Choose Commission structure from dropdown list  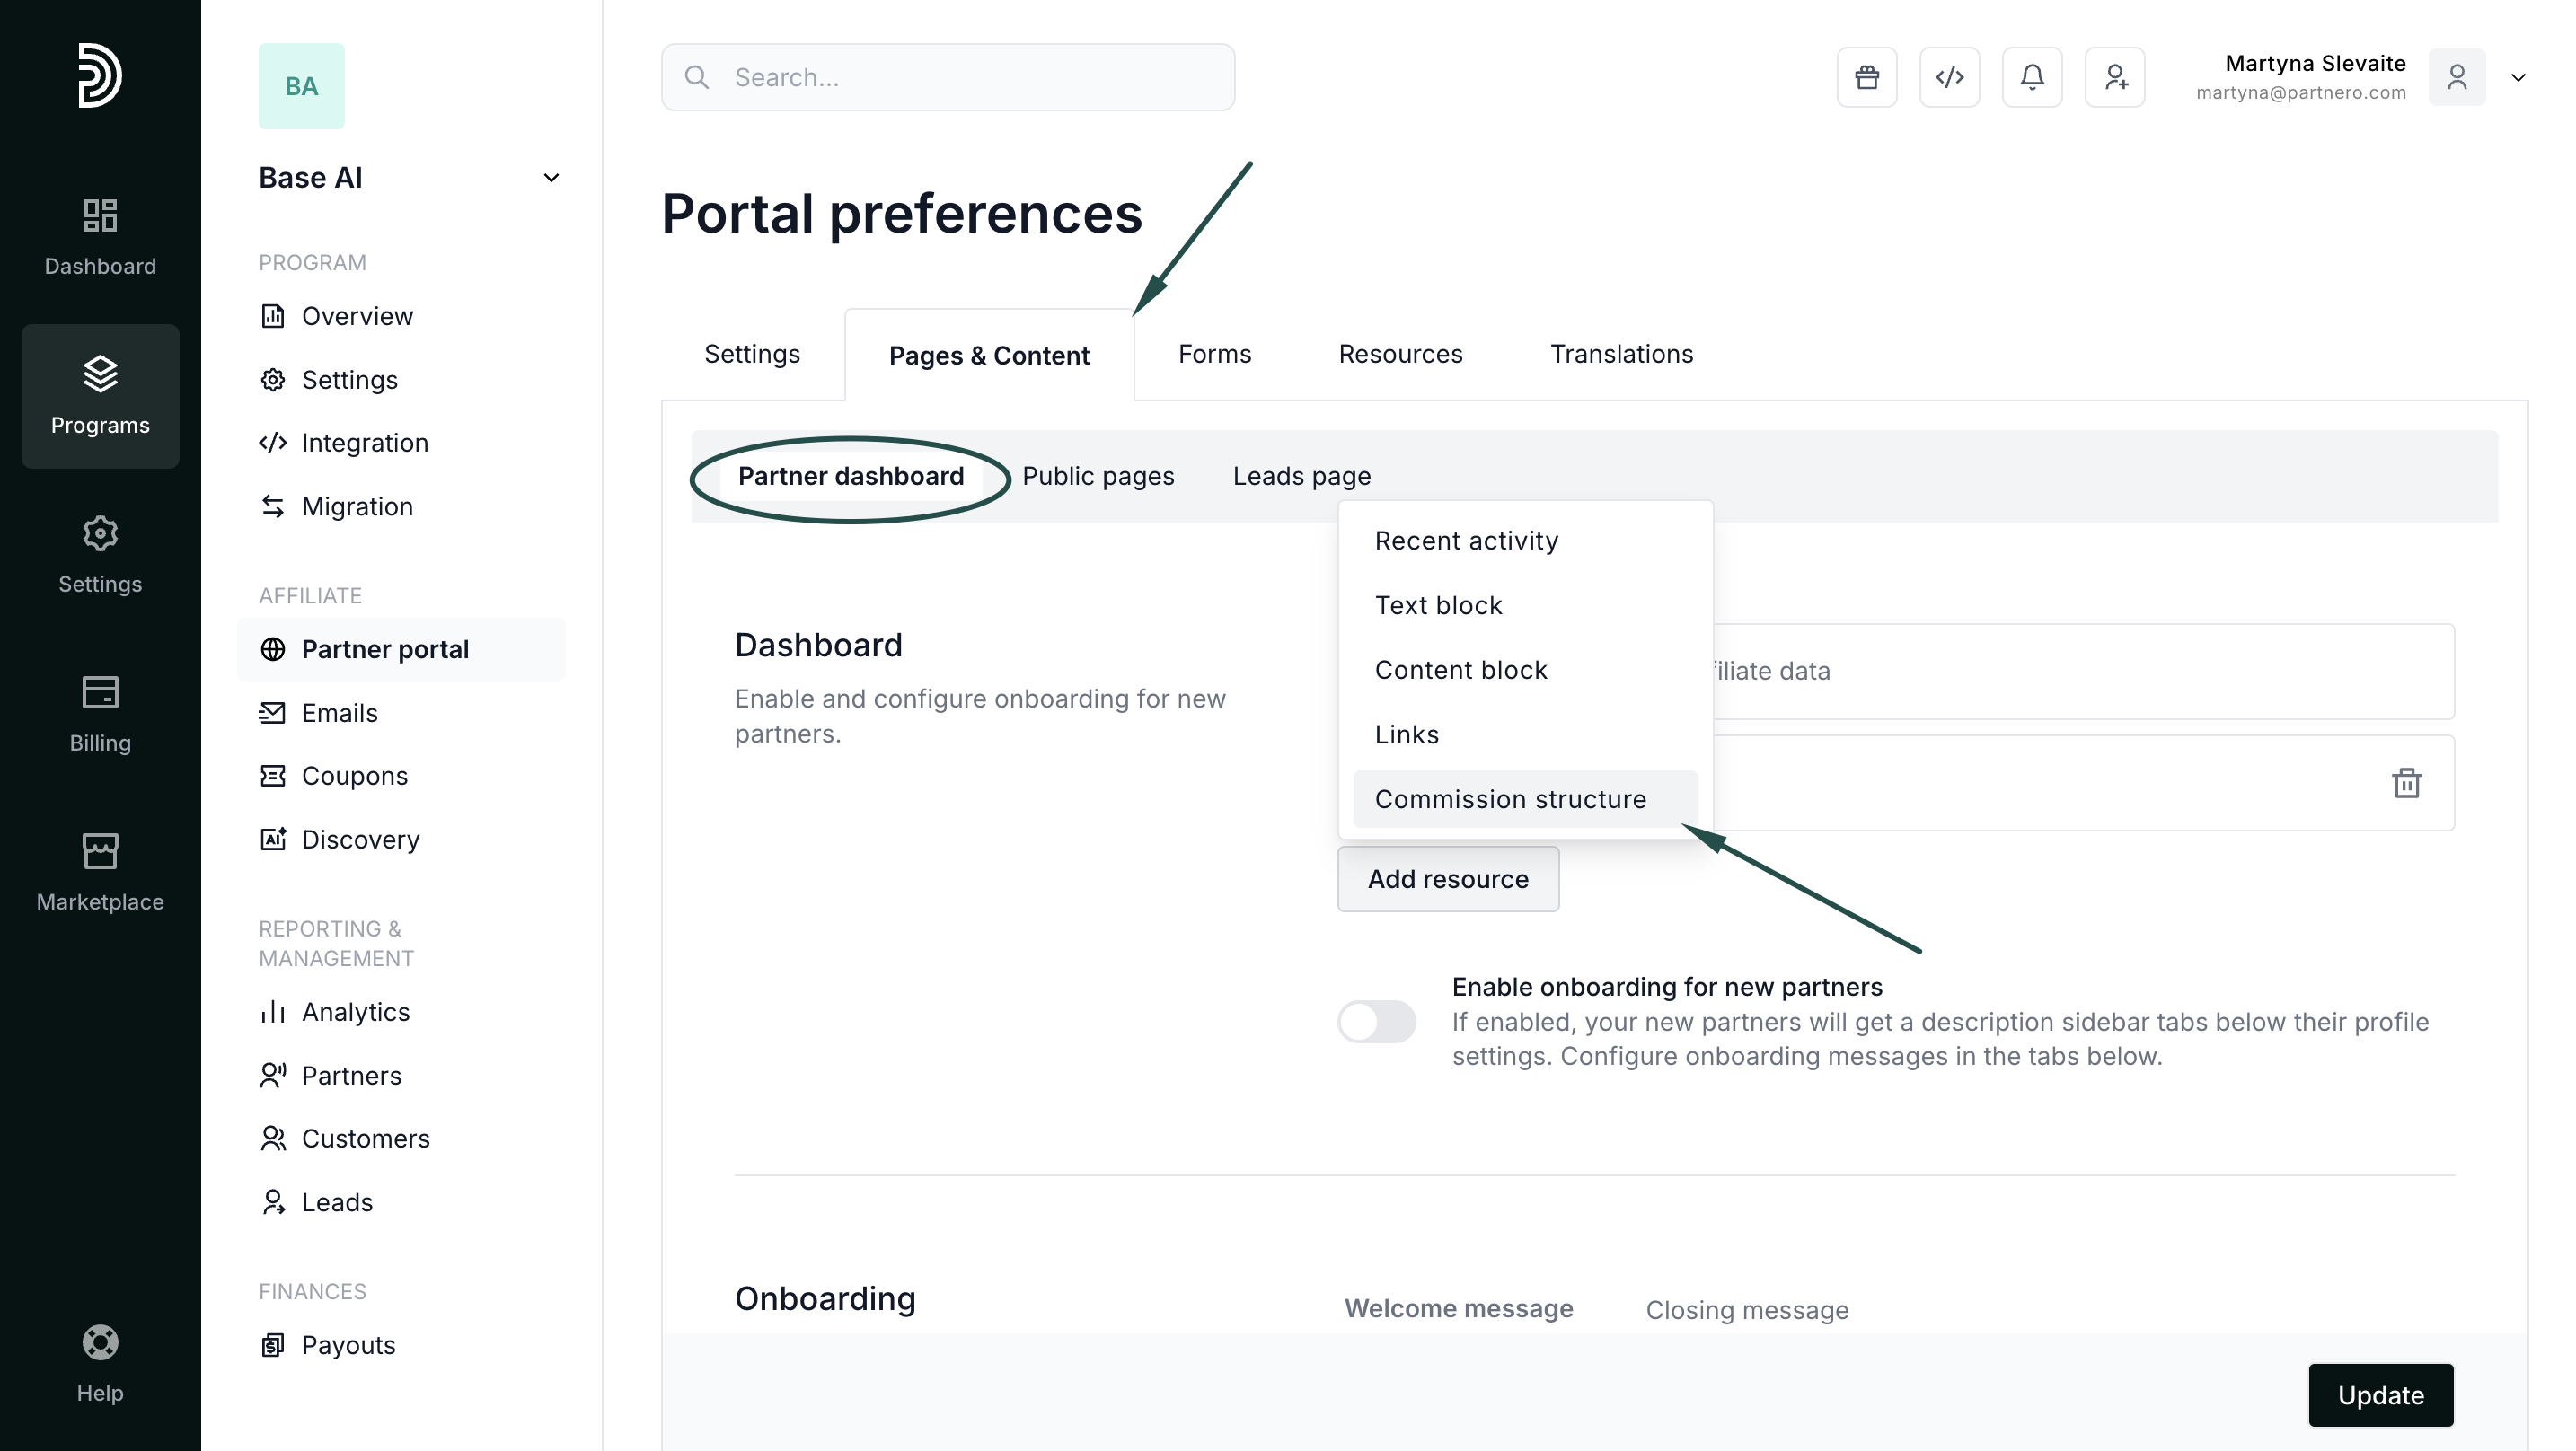(1510, 799)
